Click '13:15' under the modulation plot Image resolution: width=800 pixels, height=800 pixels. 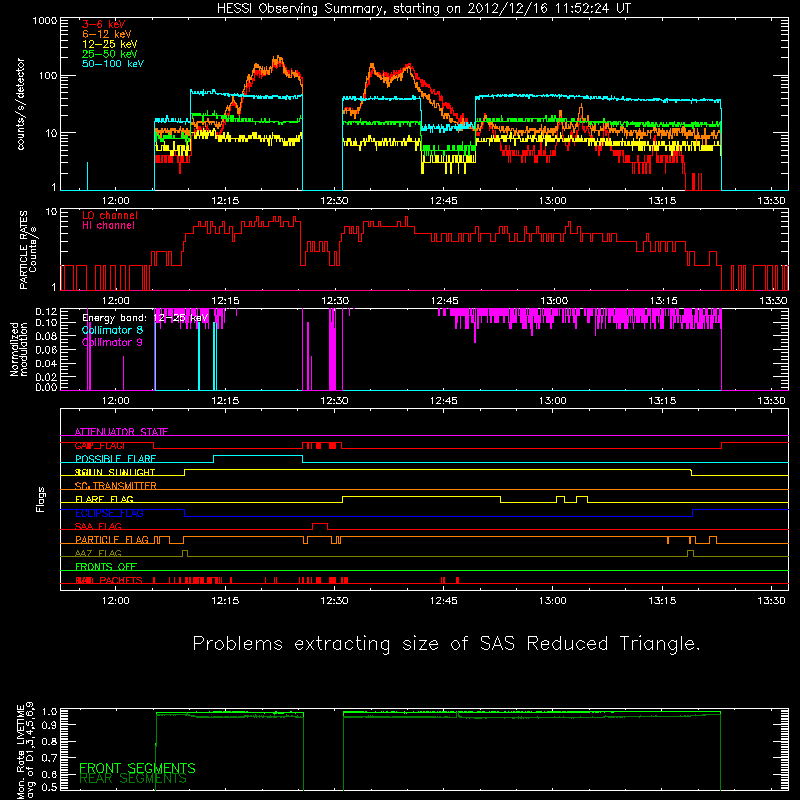(662, 401)
